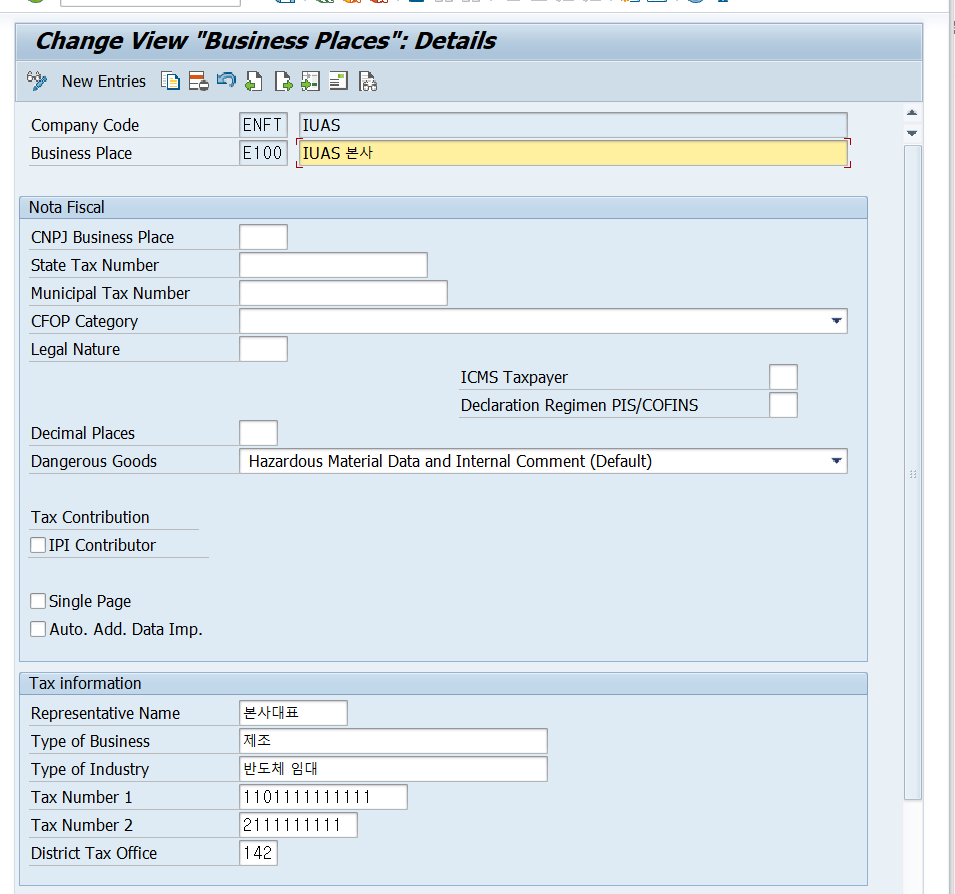Toggle the ICMS Taxpayer box
This screenshot has width=955, height=894.
[783, 377]
